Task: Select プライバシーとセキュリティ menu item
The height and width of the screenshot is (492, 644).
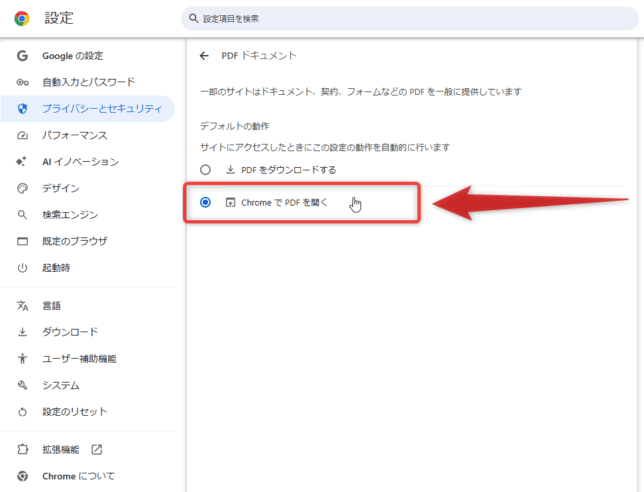Action: pos(88,108)
